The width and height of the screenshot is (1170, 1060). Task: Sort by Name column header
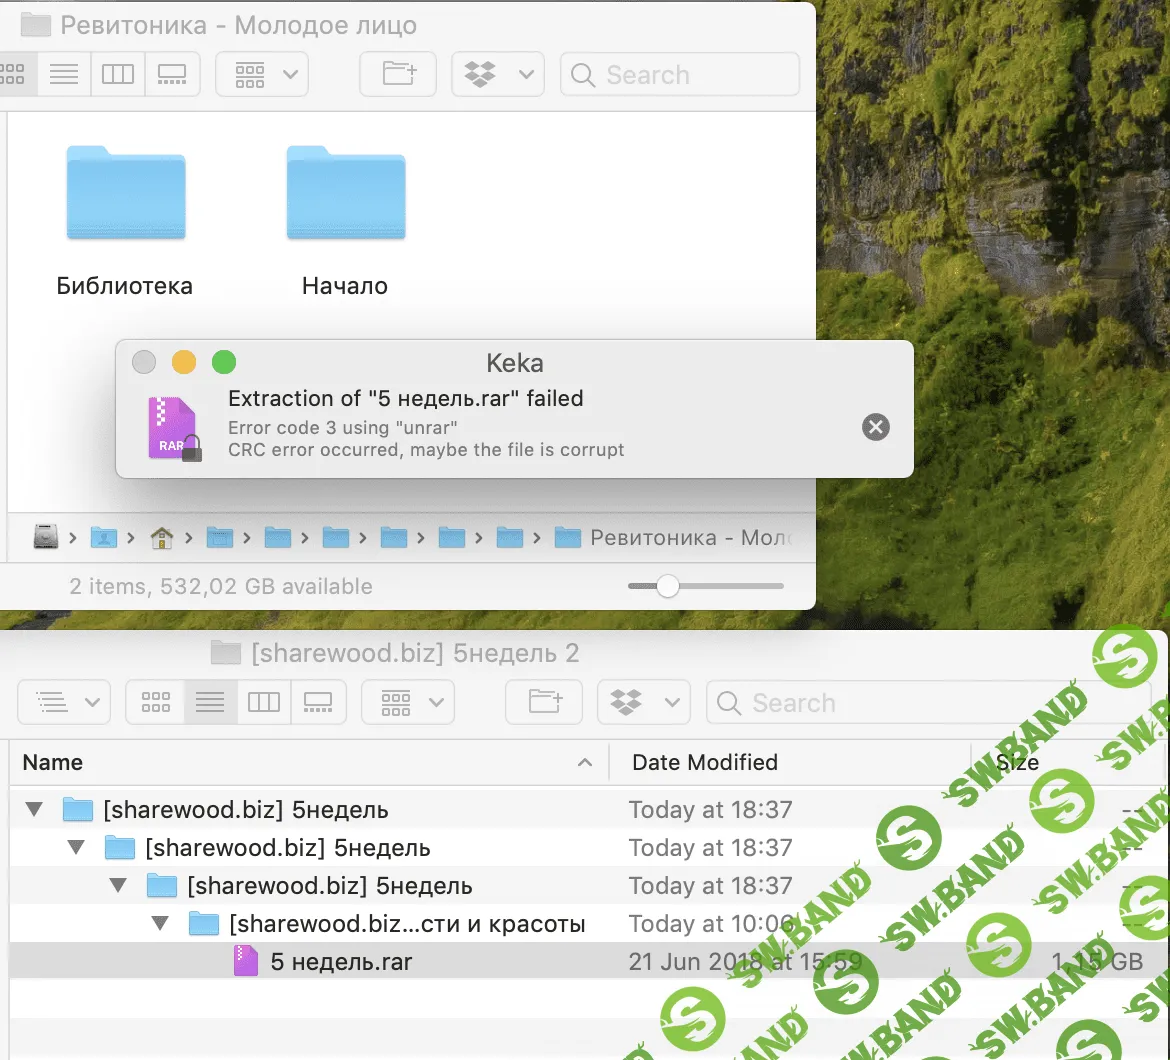coord(300,763)
